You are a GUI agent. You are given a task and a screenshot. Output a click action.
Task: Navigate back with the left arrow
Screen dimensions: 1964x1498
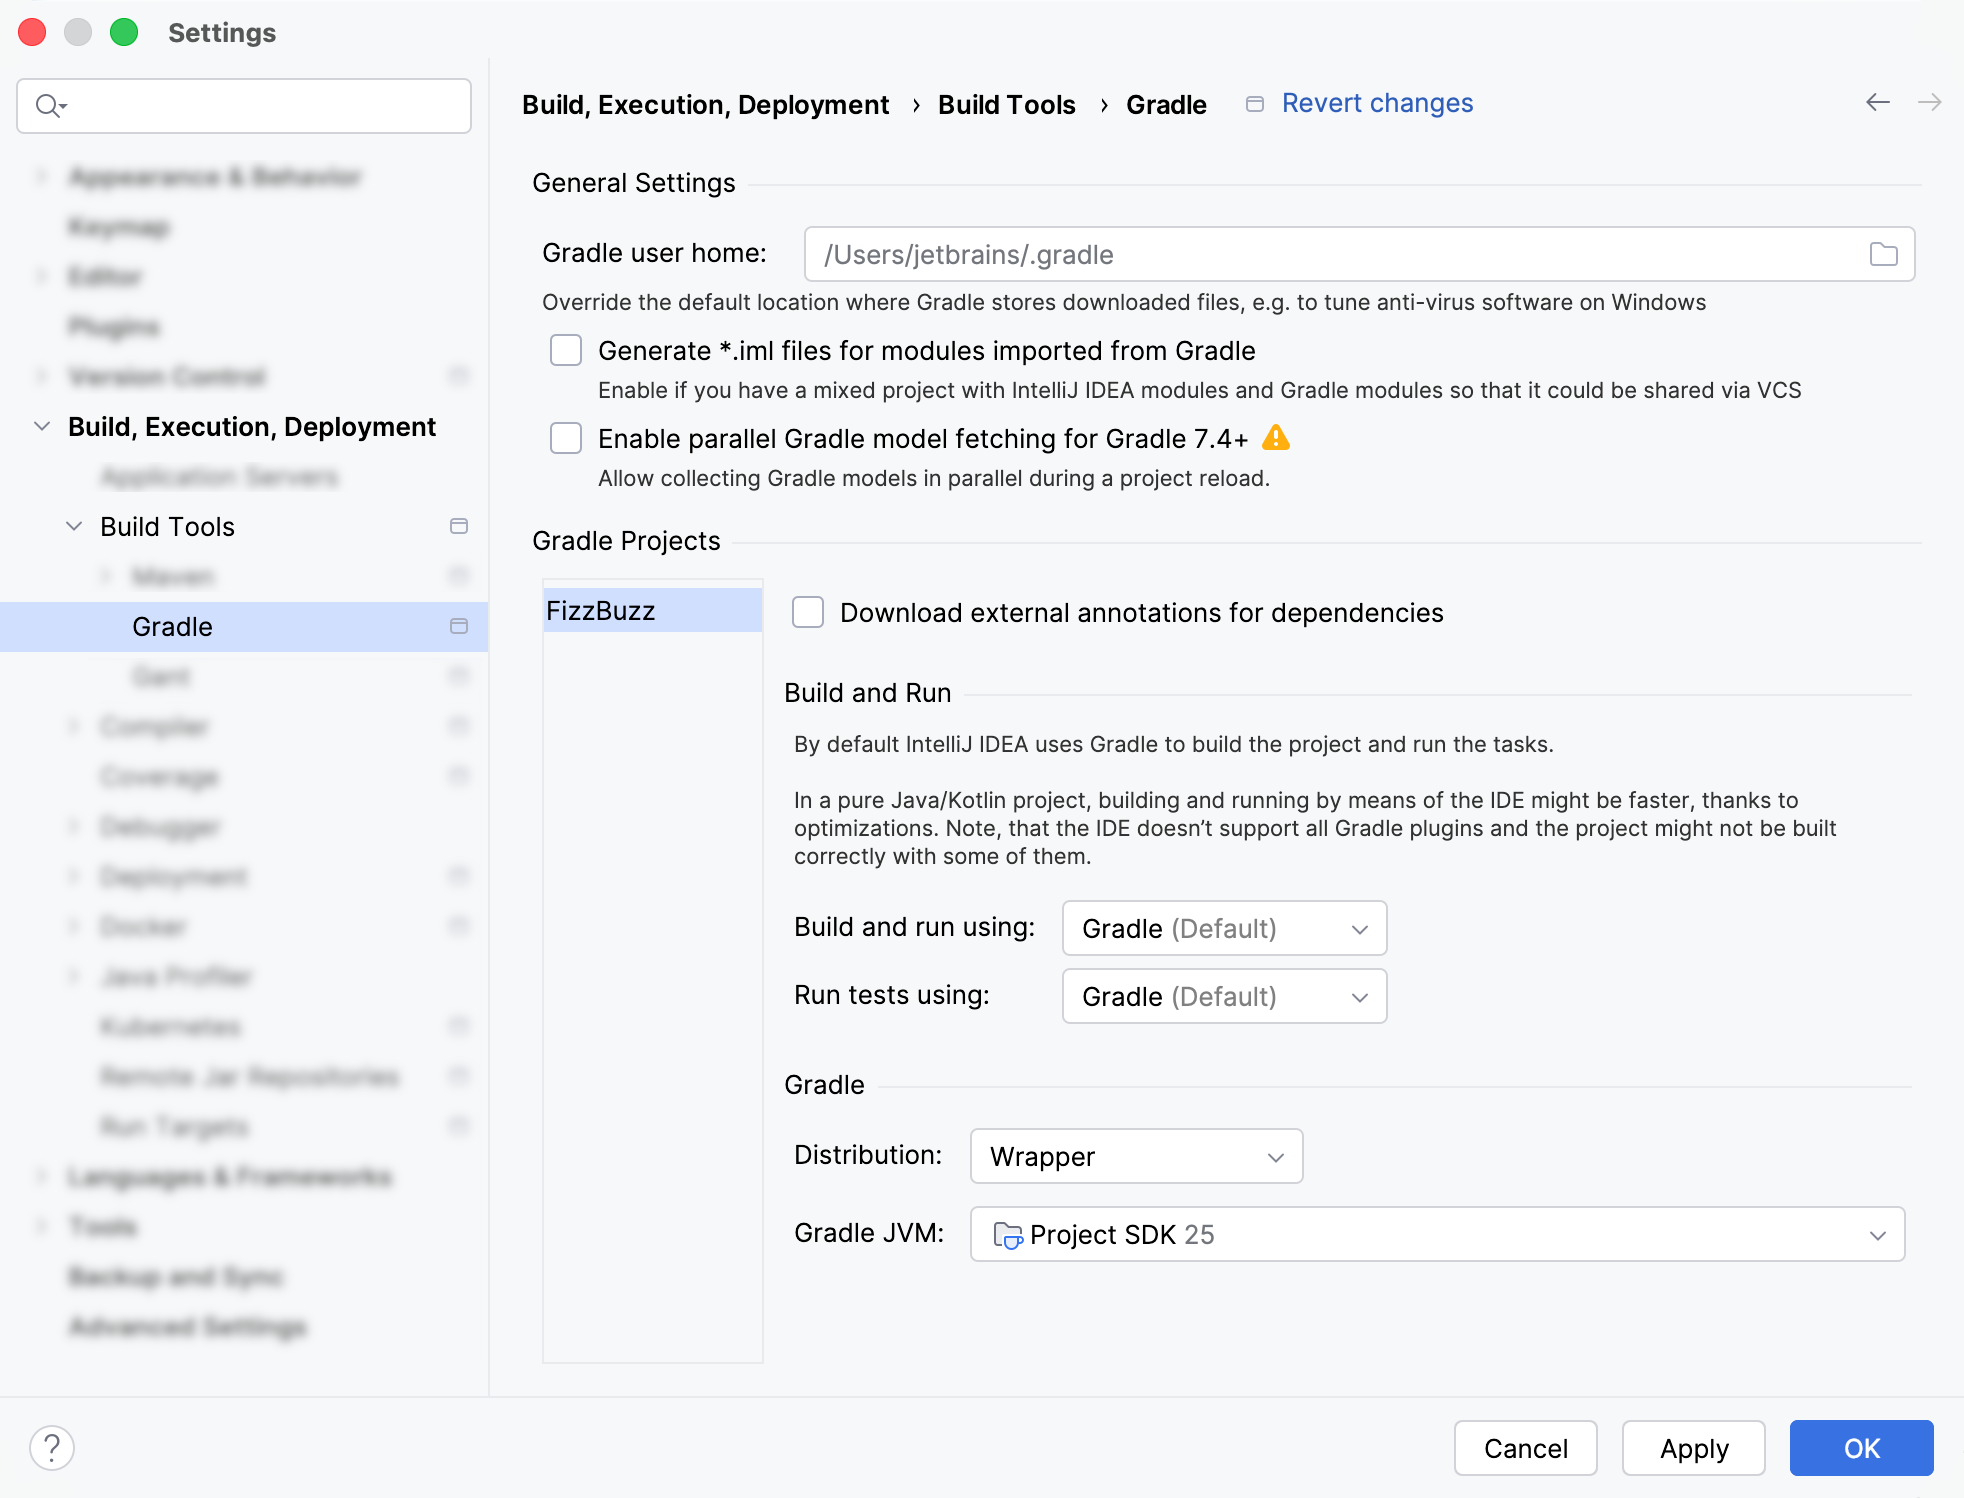point(1878,102)
